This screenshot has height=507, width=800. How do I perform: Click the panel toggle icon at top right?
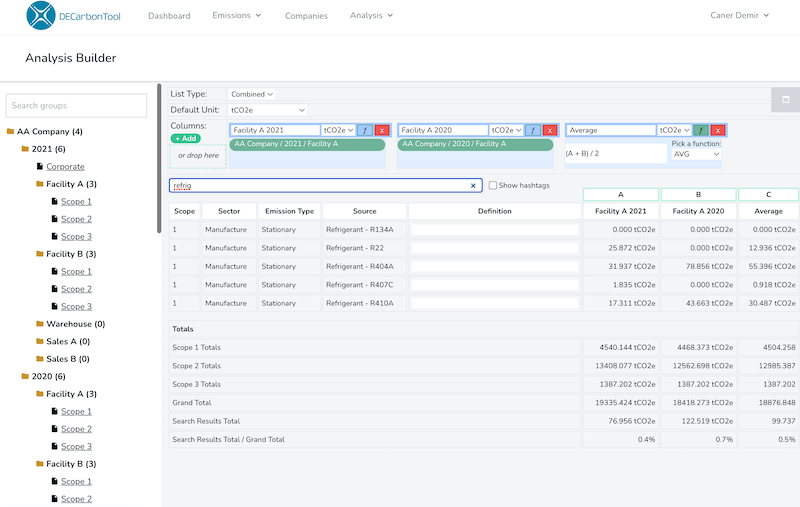(786, 99)
